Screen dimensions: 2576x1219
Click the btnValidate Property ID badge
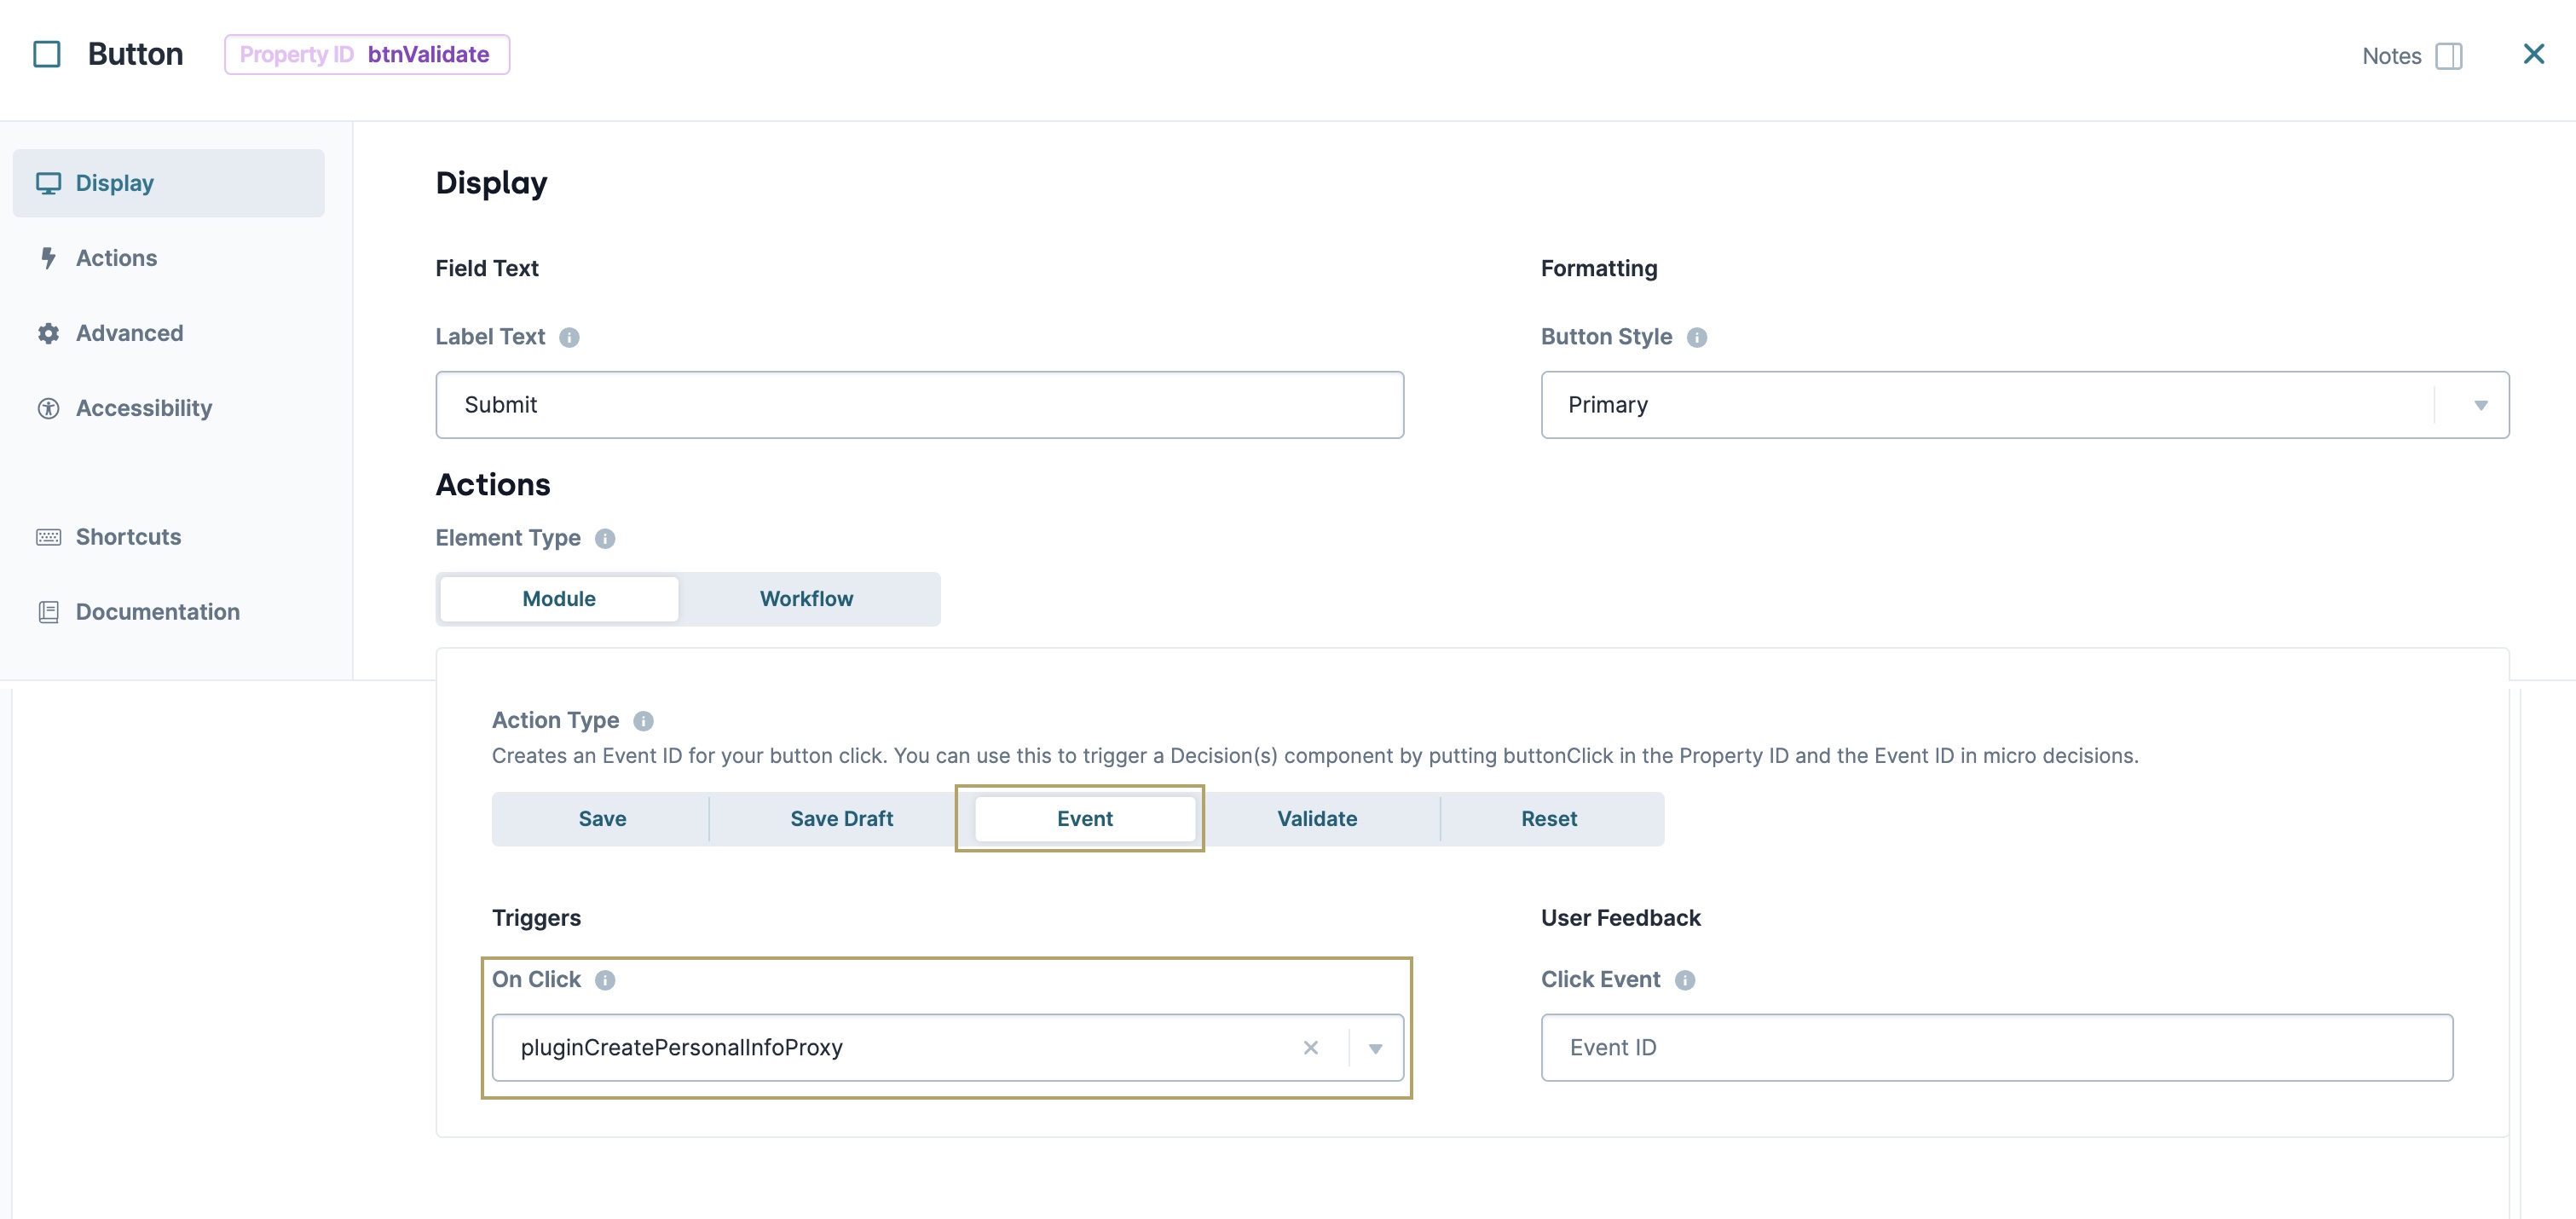(367, 54)
